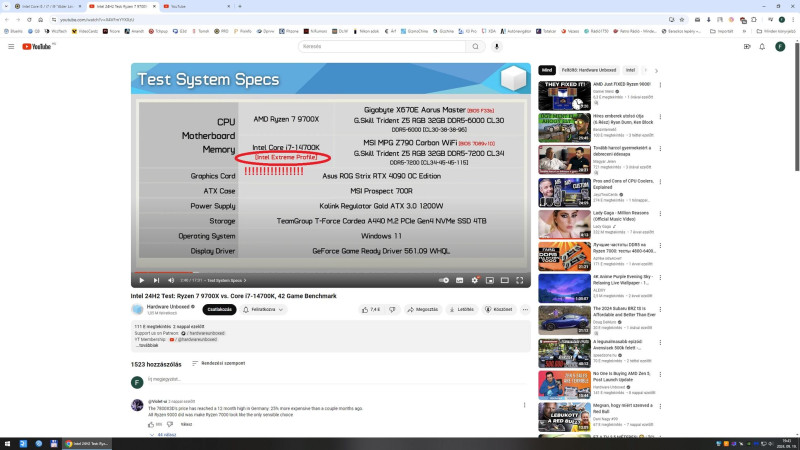Switch to the YouTube browser tab

[x=196, y=6]
